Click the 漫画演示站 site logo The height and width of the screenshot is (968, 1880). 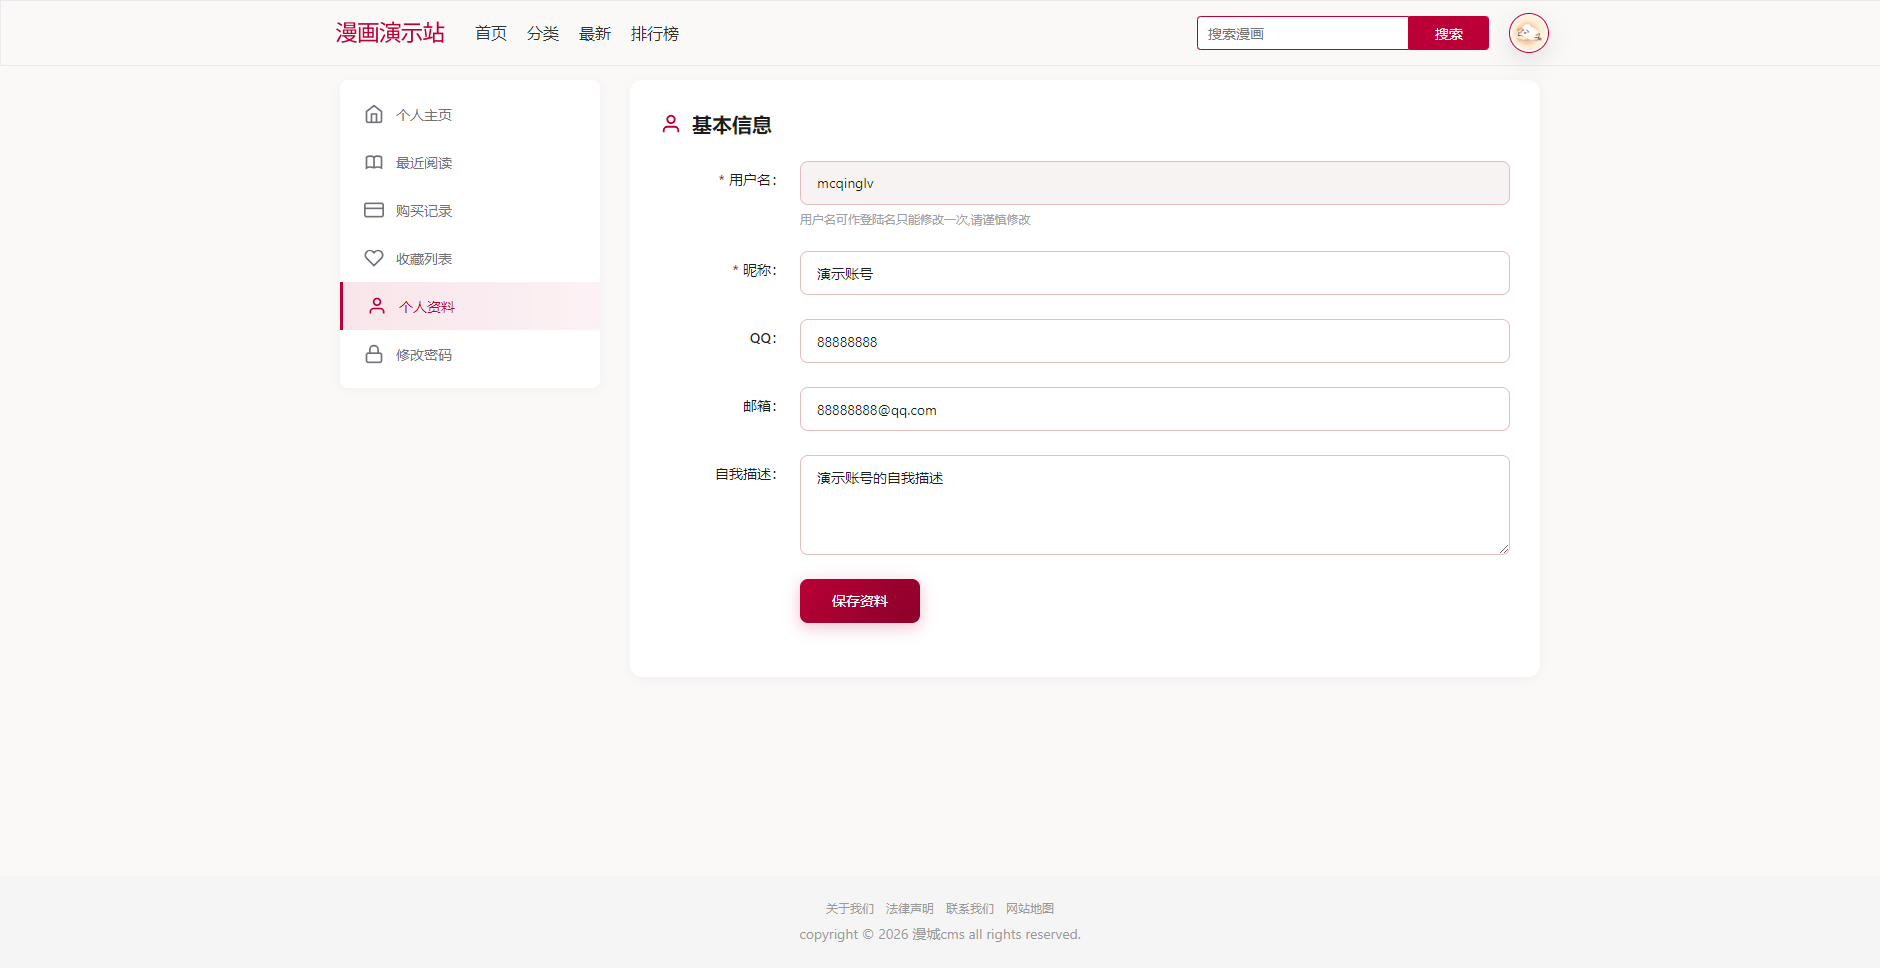pyautogui.click(x=390, y=33)
